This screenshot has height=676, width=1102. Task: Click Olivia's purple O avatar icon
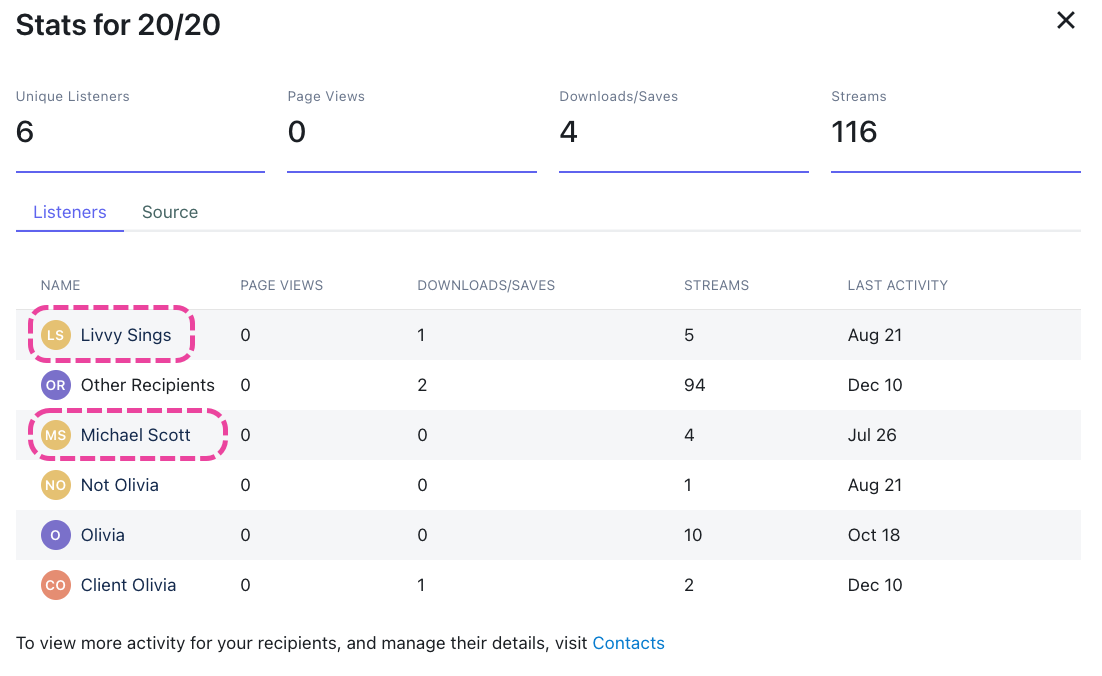55,535
